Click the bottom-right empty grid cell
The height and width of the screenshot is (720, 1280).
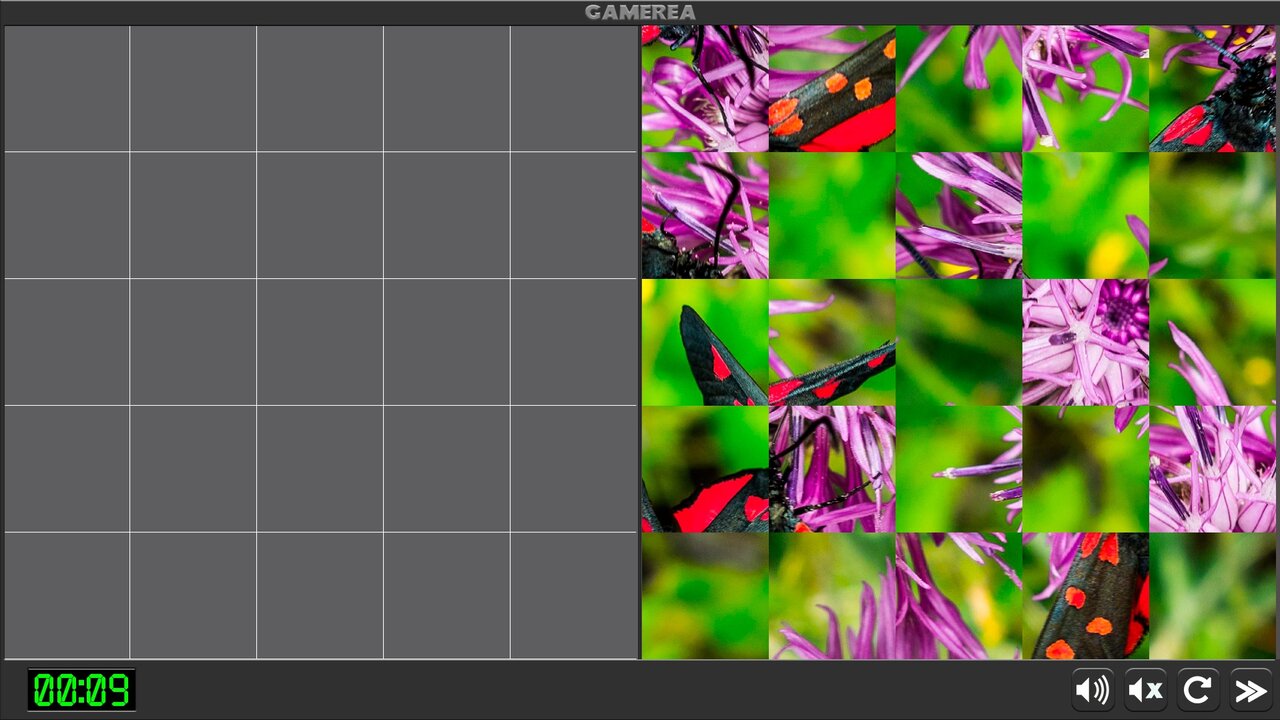pyautogui.click(x=574, y=595)
